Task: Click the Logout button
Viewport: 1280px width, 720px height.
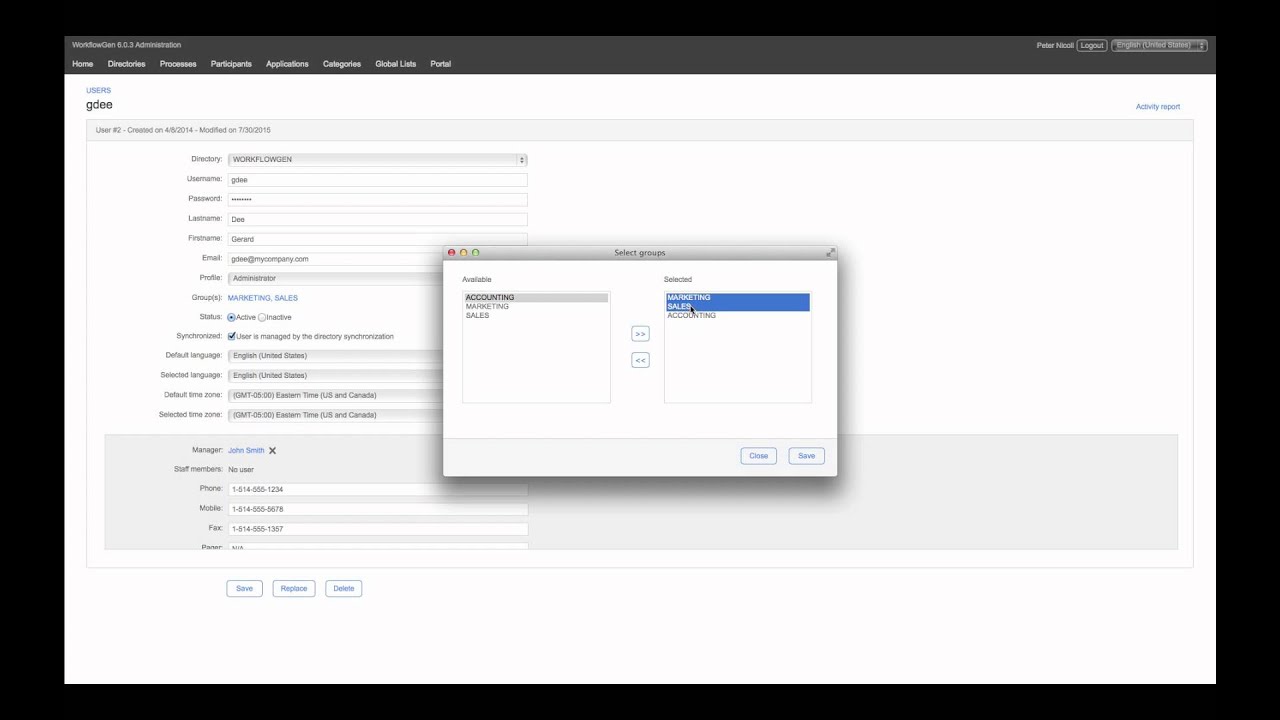Action: tap(1092, 46)
